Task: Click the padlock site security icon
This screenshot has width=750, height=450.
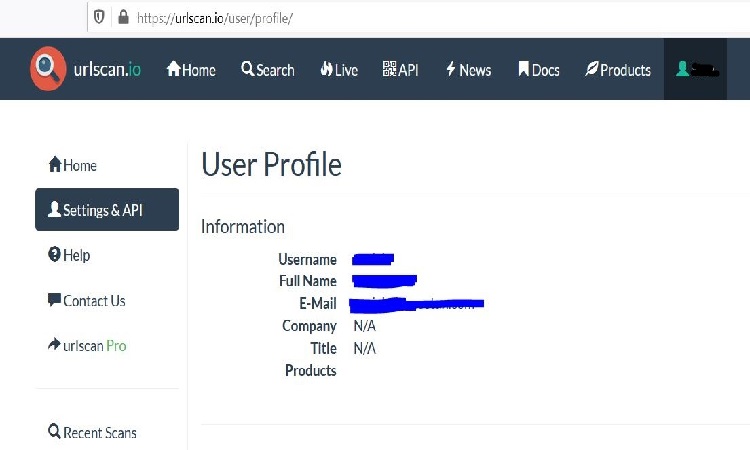Action: 123,17
